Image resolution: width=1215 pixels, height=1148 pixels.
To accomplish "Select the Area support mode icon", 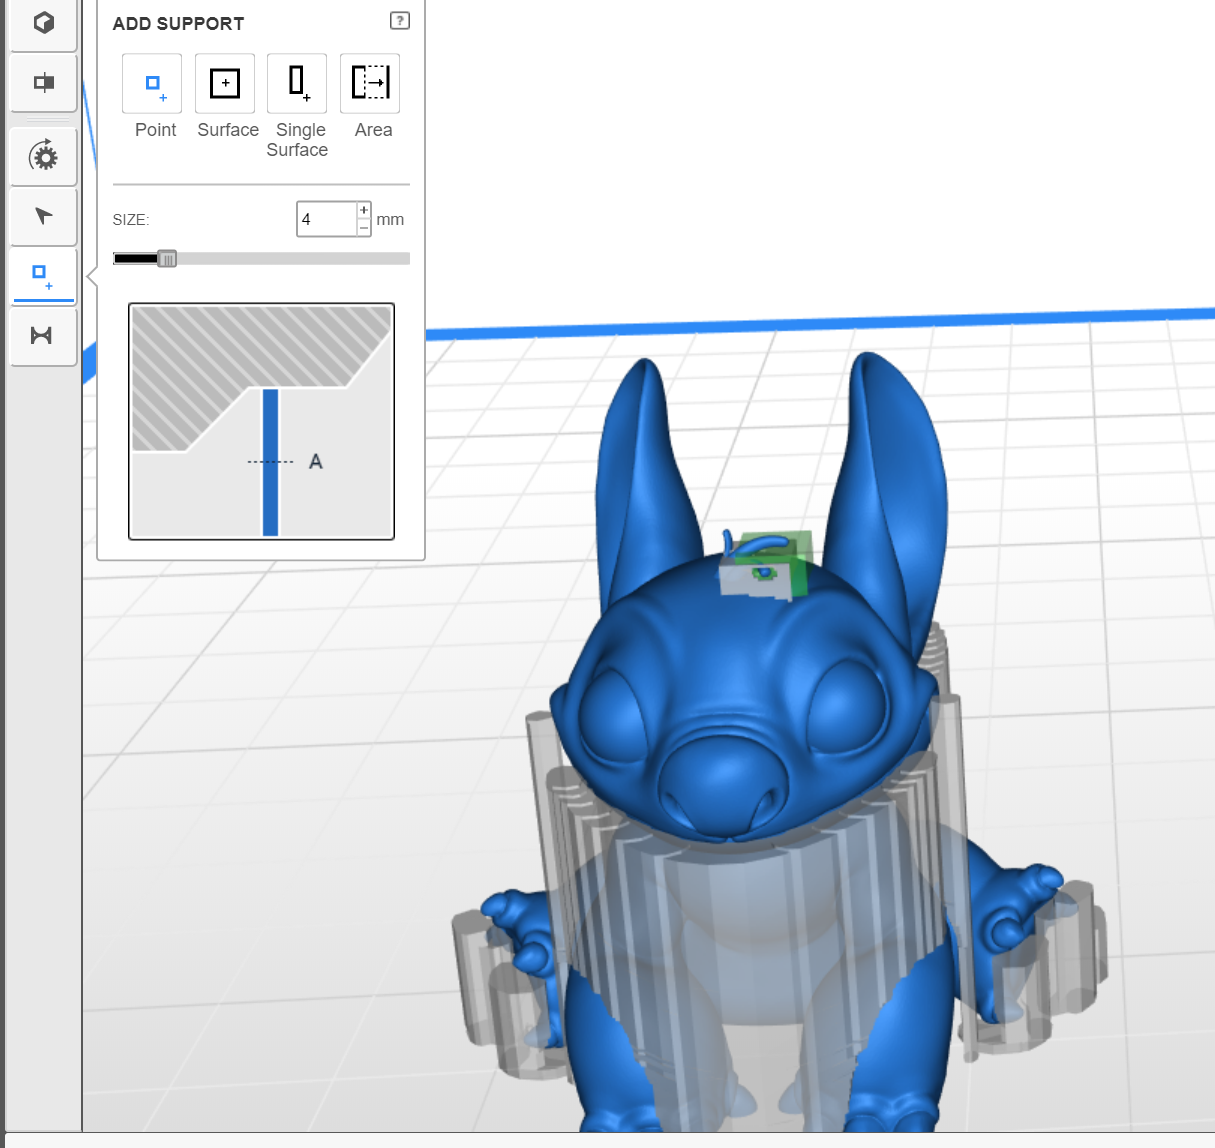I will 370,84.
